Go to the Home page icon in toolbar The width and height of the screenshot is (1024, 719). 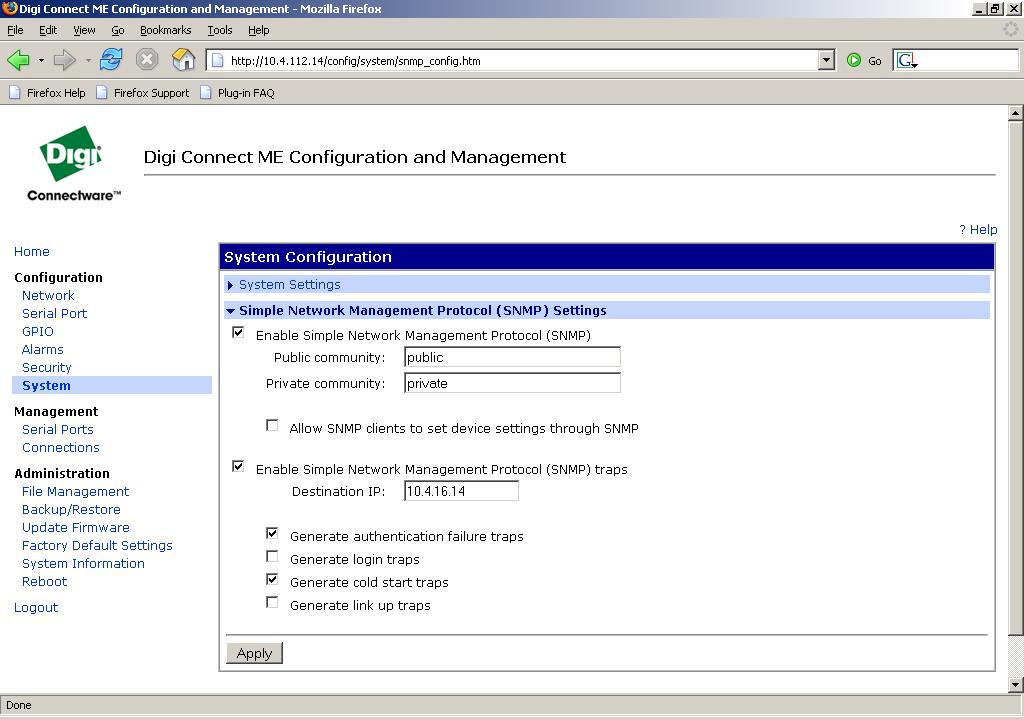coord(183,60)
